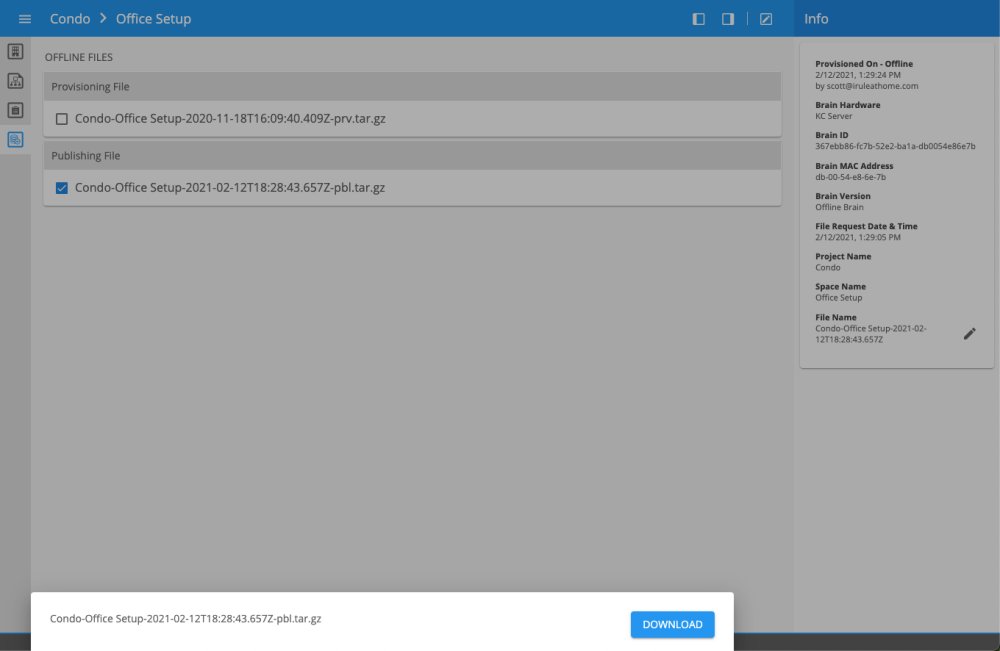
Task: Open the hierarchy icon in sidebar
Action: point(15,81)
